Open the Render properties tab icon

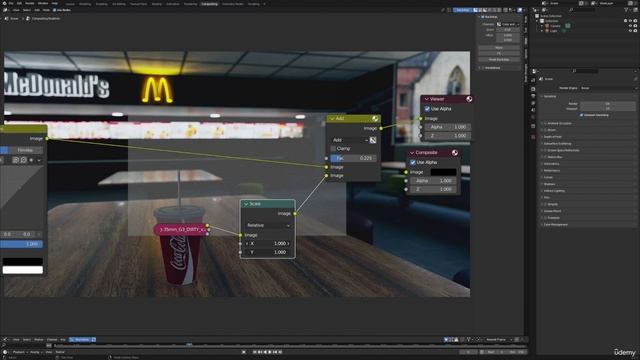pyautogui.click(x=533, y=89)
